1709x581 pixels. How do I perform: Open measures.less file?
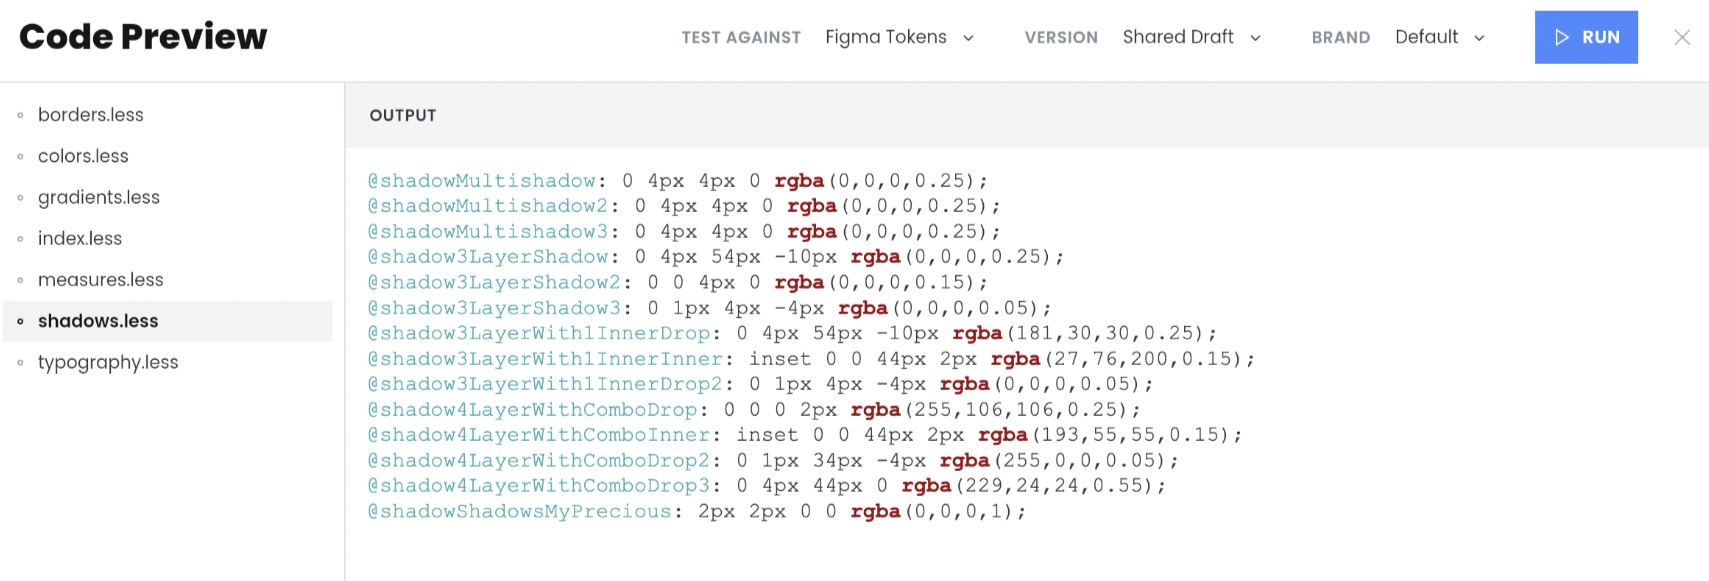101,280
